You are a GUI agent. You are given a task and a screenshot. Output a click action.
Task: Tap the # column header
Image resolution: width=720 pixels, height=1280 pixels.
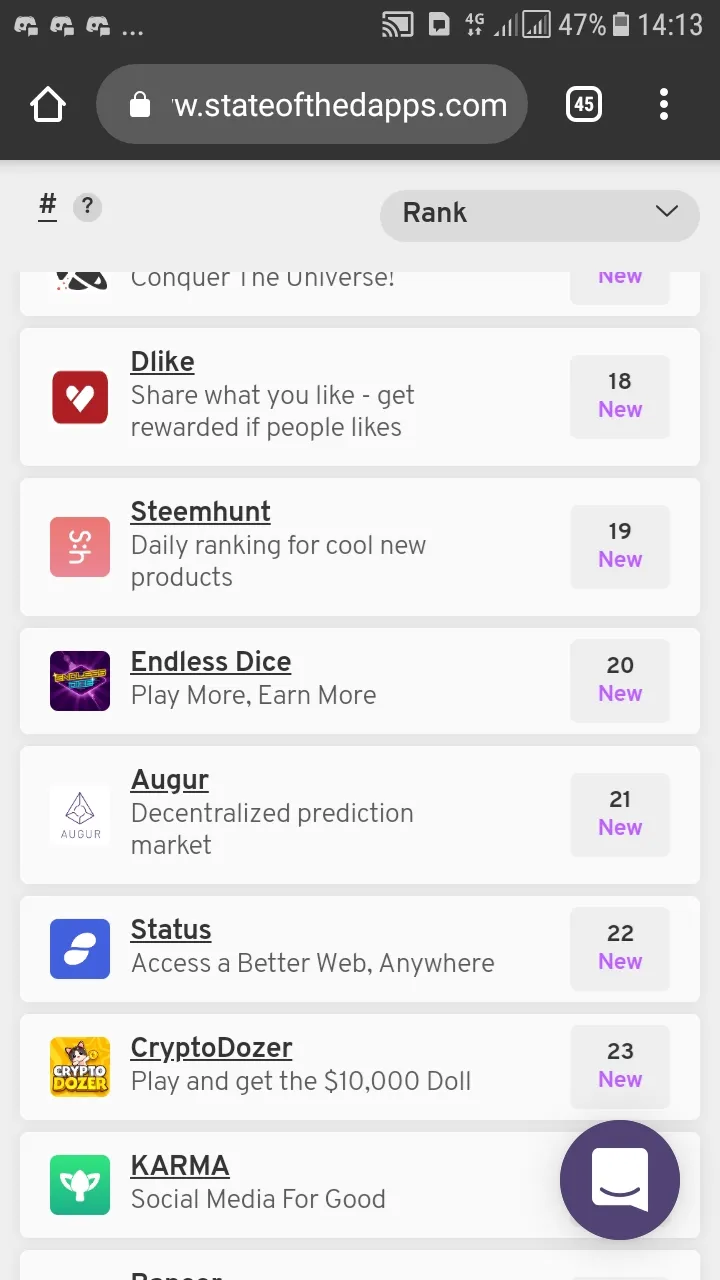tap(47, 206)
